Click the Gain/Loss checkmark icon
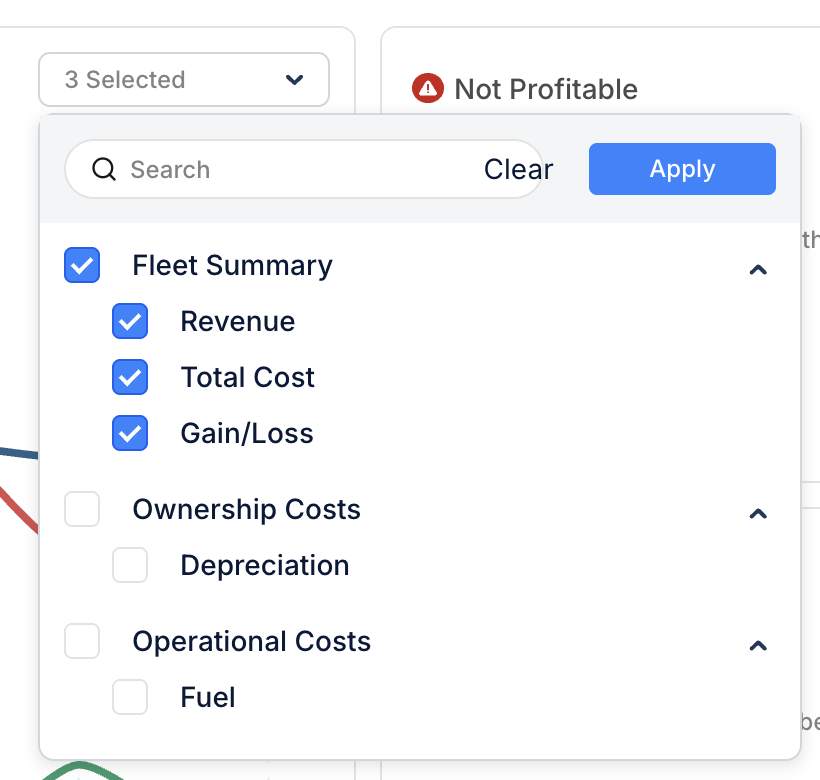The height and width of the screenshot is (780, 820). 130,433
